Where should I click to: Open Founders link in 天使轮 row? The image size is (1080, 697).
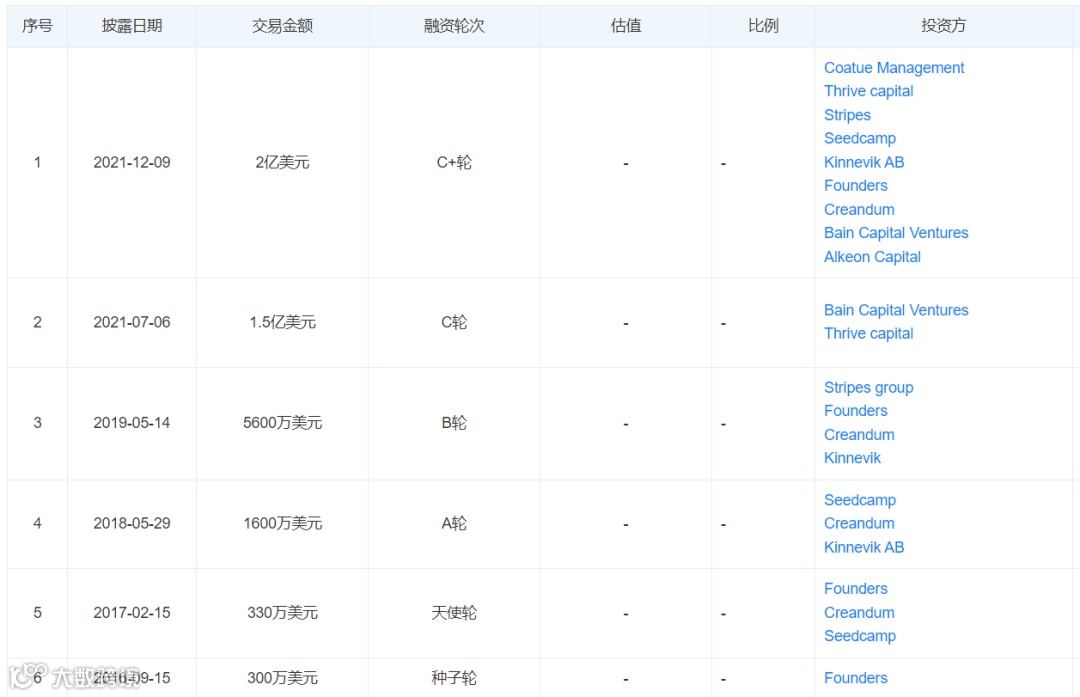tap(855, 589)
